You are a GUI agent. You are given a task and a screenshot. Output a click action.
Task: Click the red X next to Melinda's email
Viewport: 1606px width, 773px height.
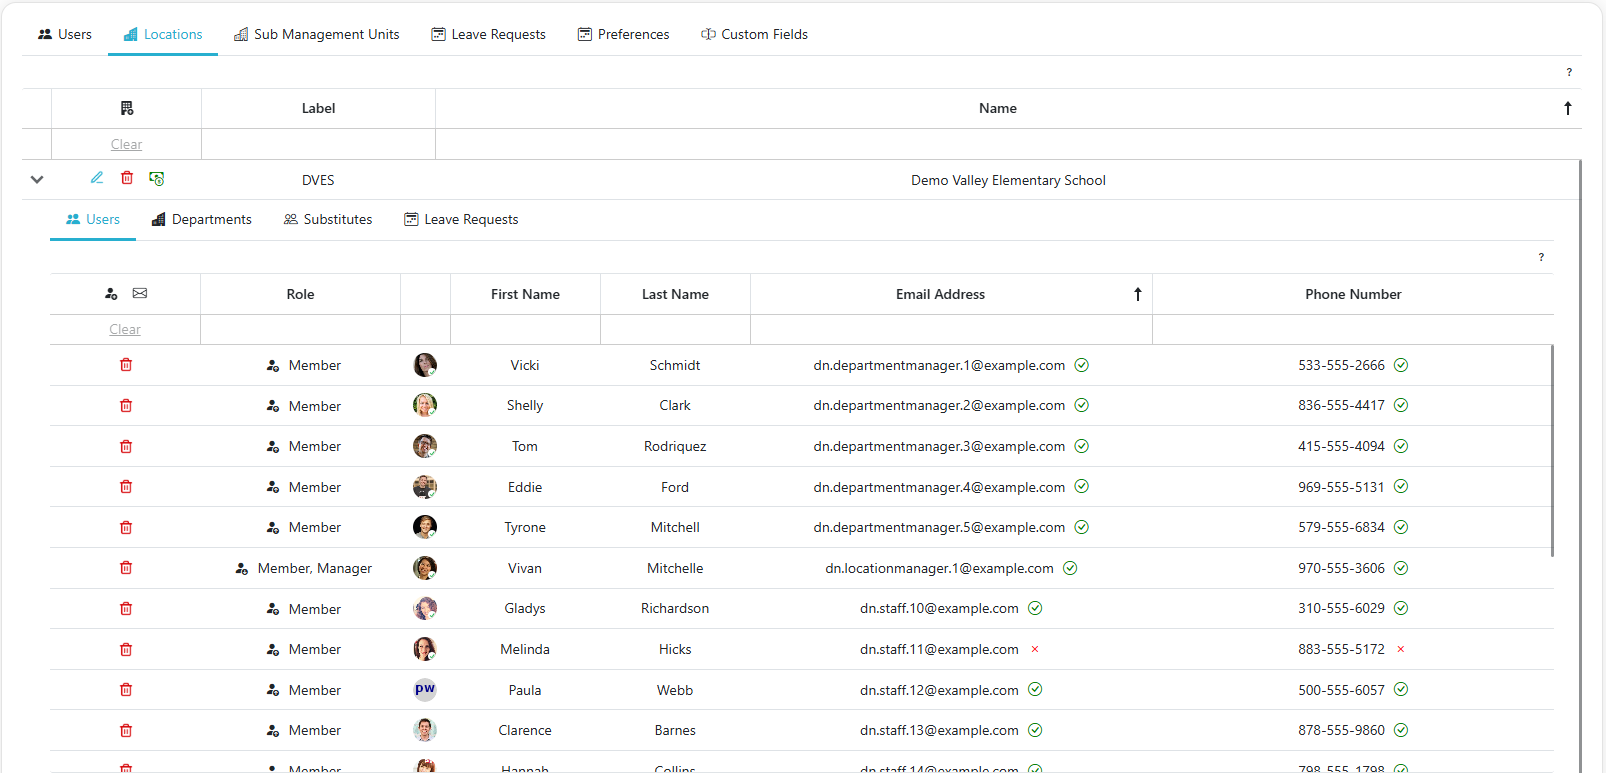tap(1035, 650)
